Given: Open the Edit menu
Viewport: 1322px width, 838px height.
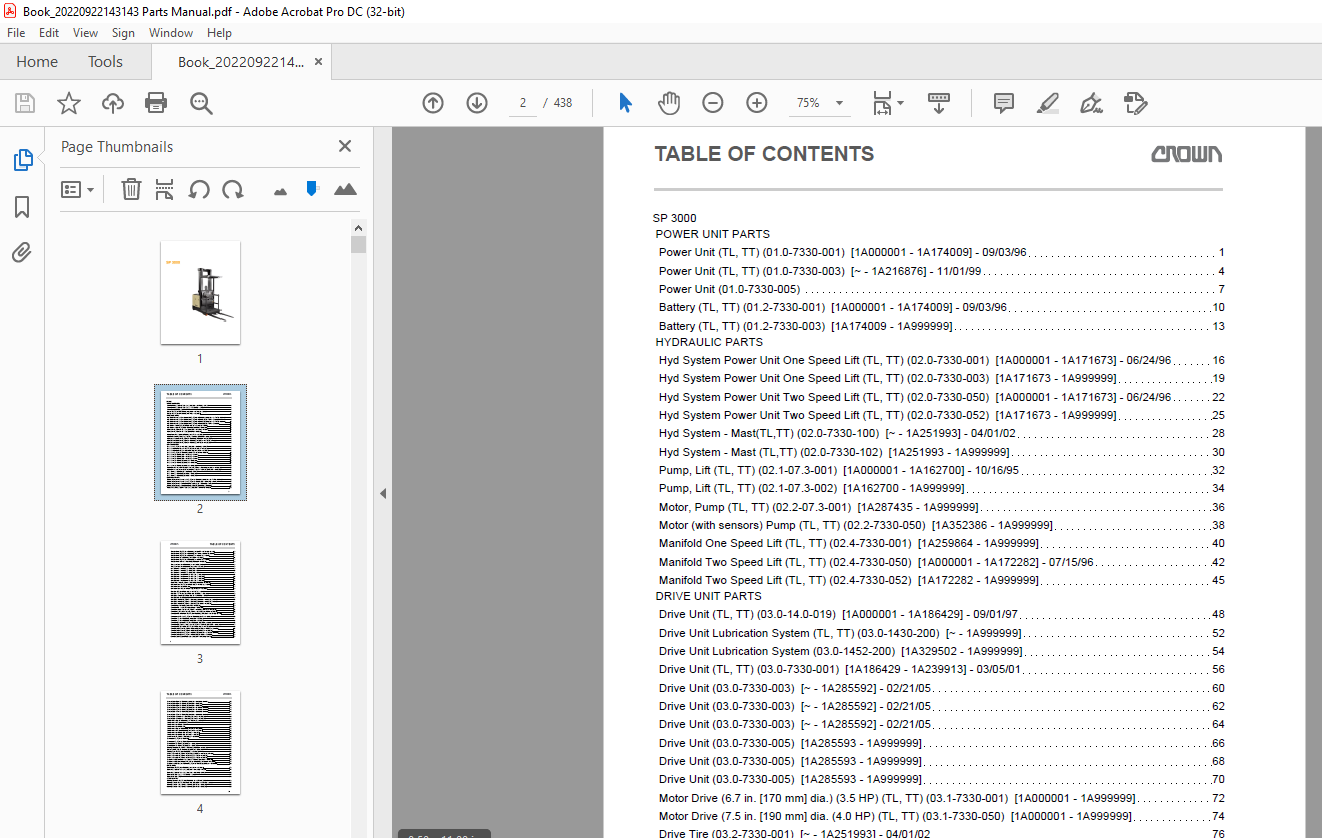Looking at the screenshot, I should pos(49,33).
